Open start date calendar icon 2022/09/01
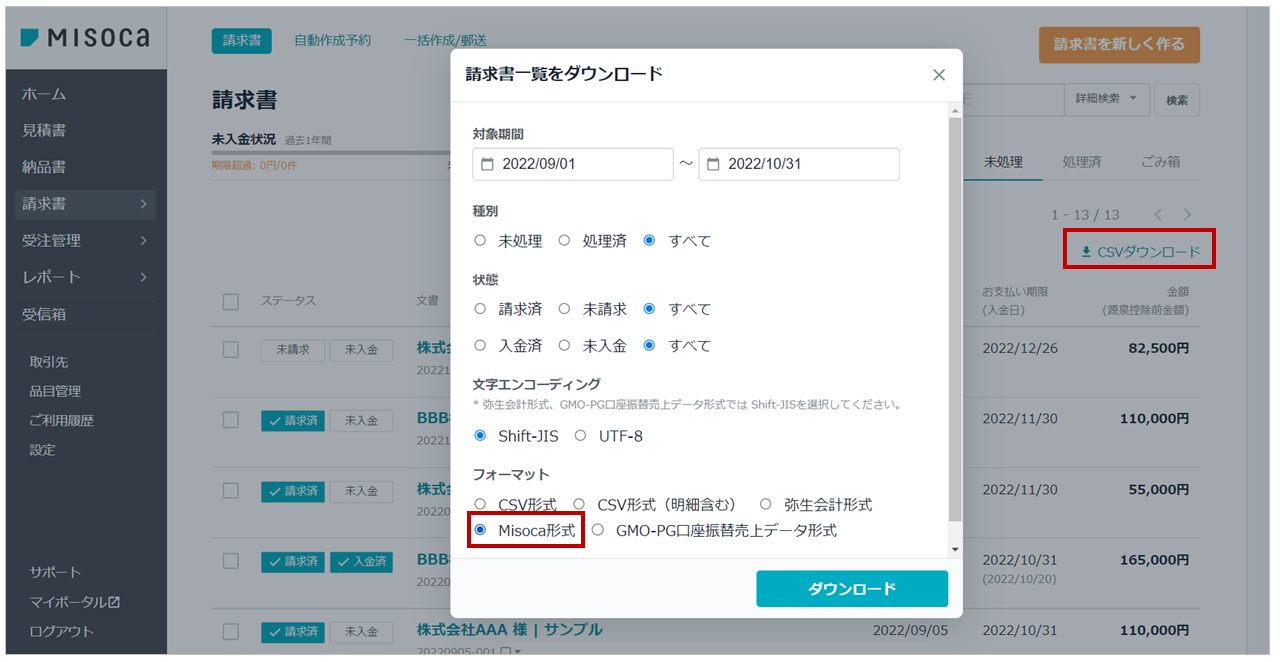 pyautogui.click(x=488, y=164)
